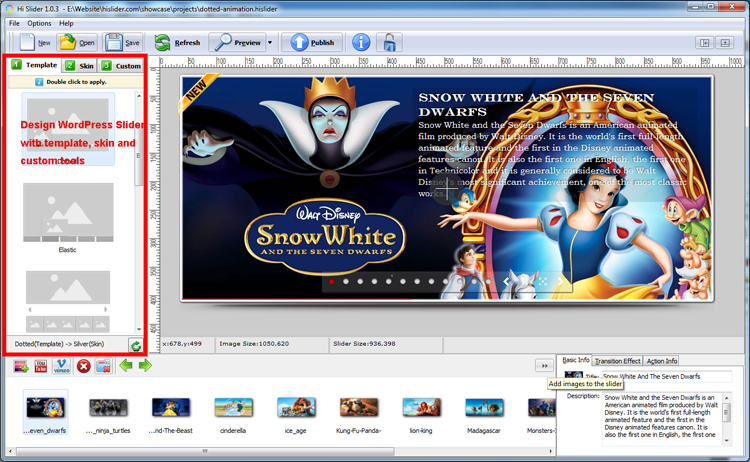The image size is (750, 462).
Task: Click the 'Double click to apply.' hint
Action: pyautogui.click(x=77, y=82)
